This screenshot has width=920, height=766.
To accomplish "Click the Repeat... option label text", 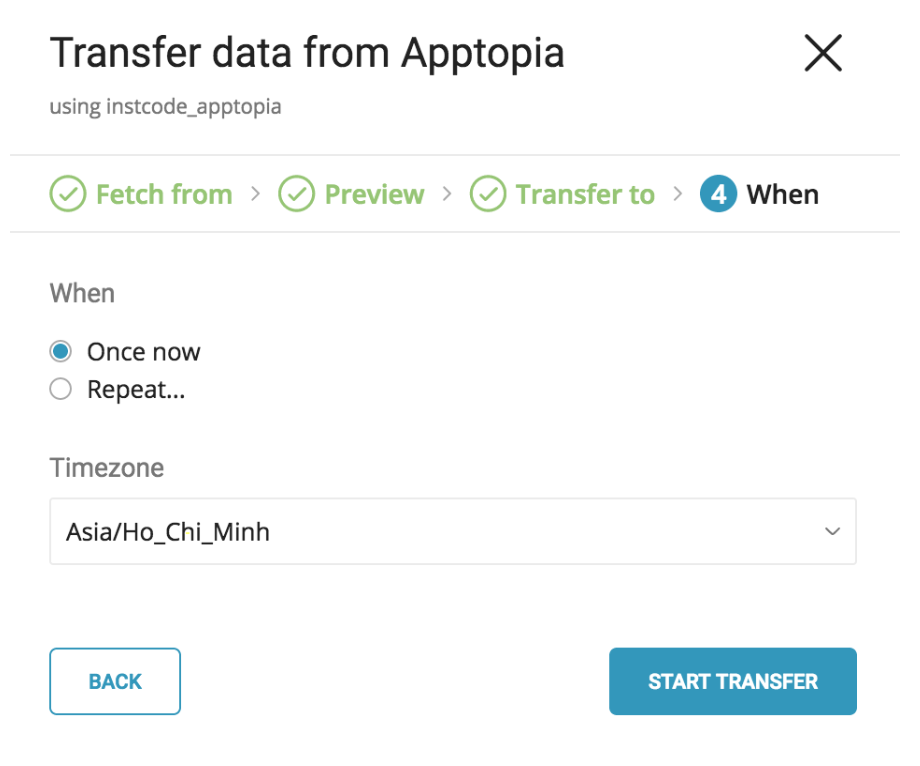I will tap(136, 389).
